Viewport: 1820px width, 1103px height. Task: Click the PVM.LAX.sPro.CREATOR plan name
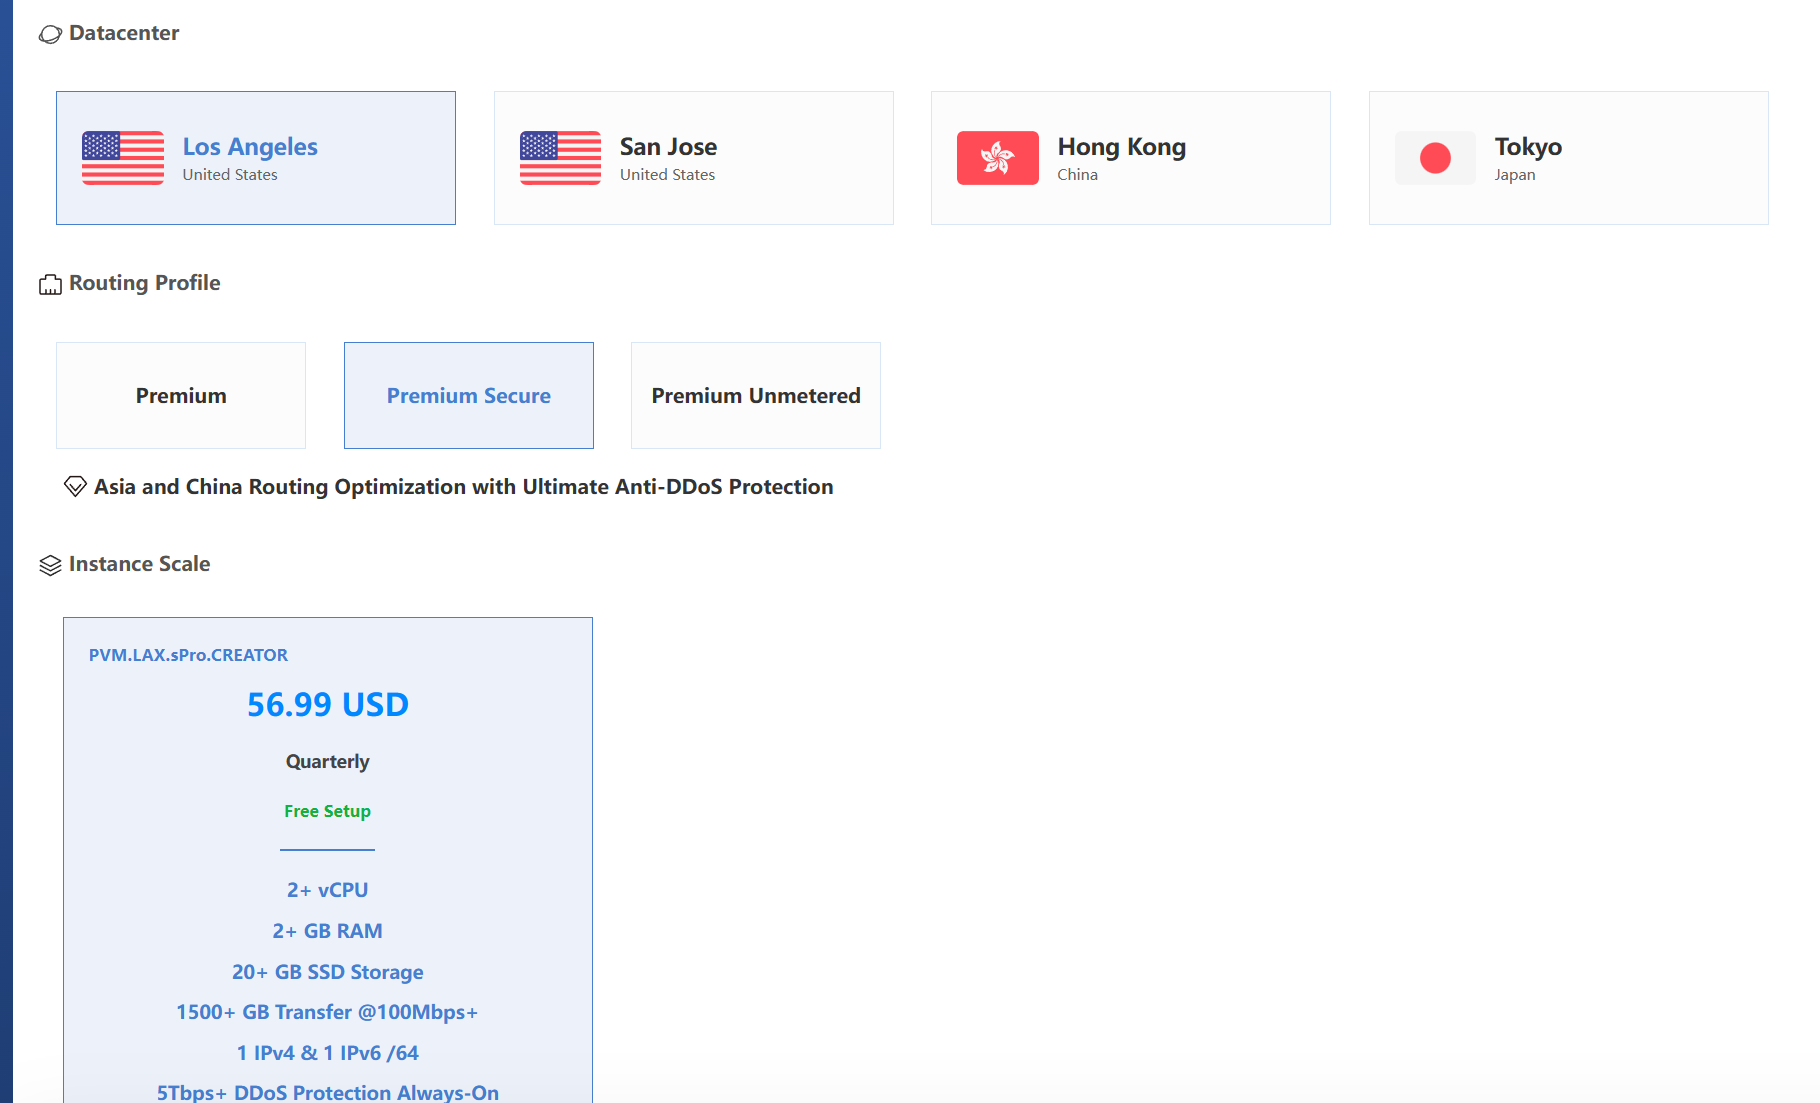pos(188,655)
